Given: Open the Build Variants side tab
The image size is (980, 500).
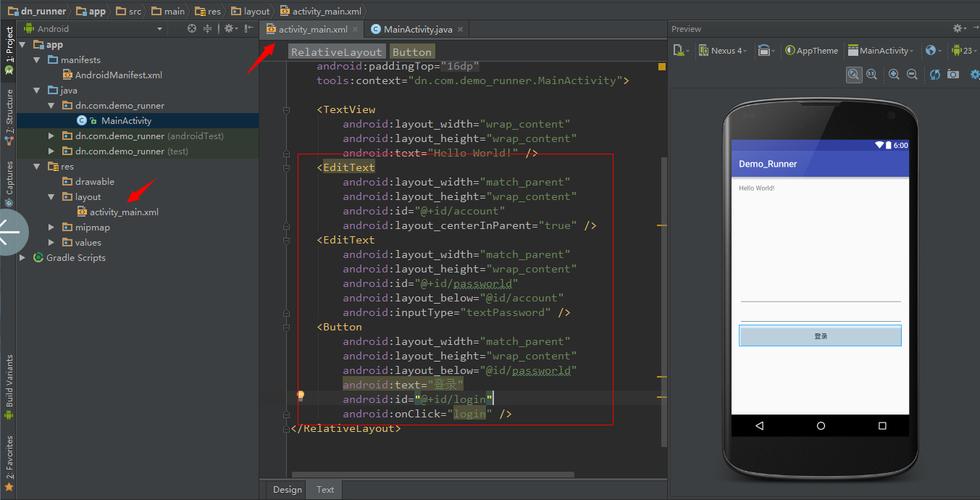Looking at the screenshot, I should [x=9, y=387].
